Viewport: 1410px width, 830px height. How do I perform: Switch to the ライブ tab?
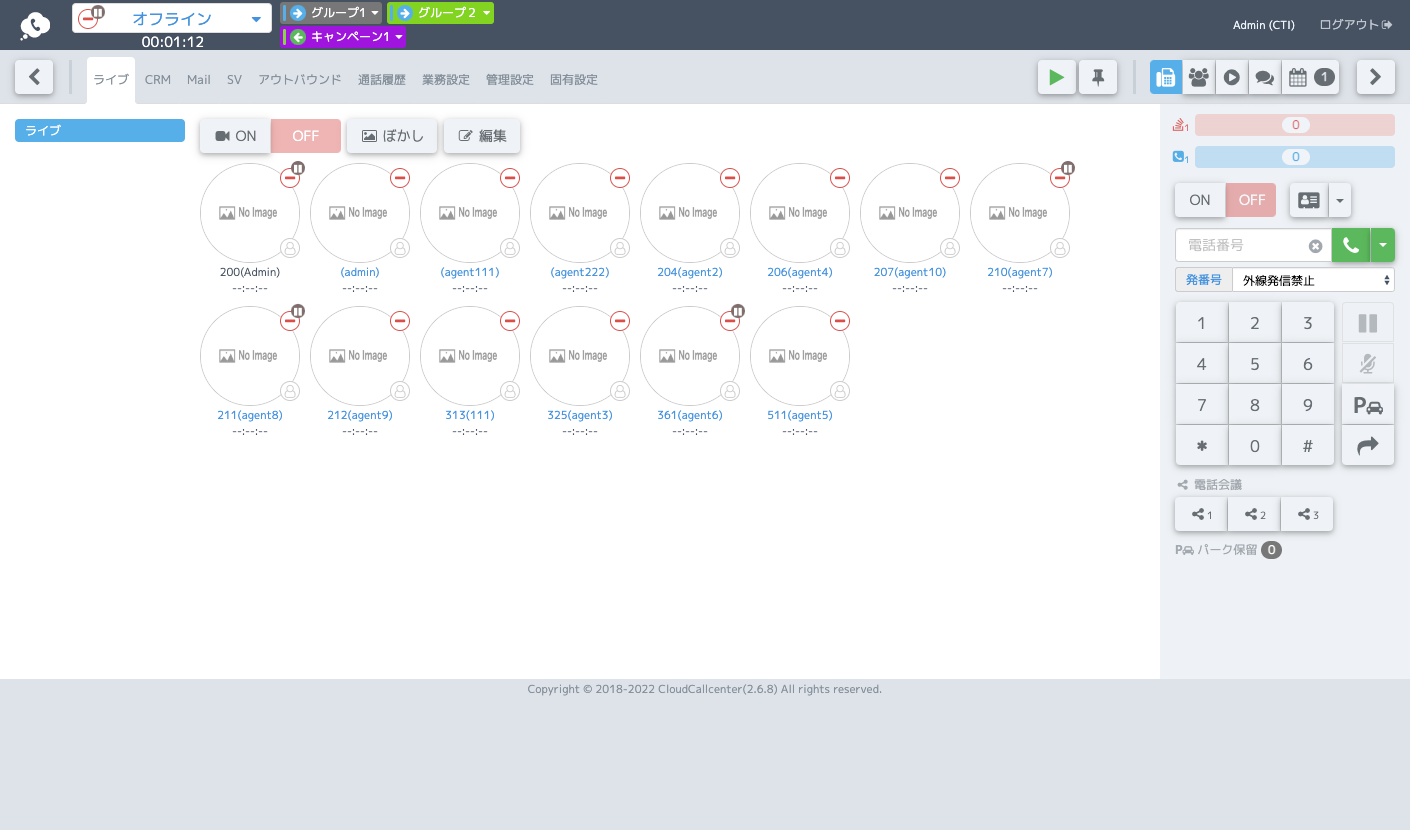[111, 80]
